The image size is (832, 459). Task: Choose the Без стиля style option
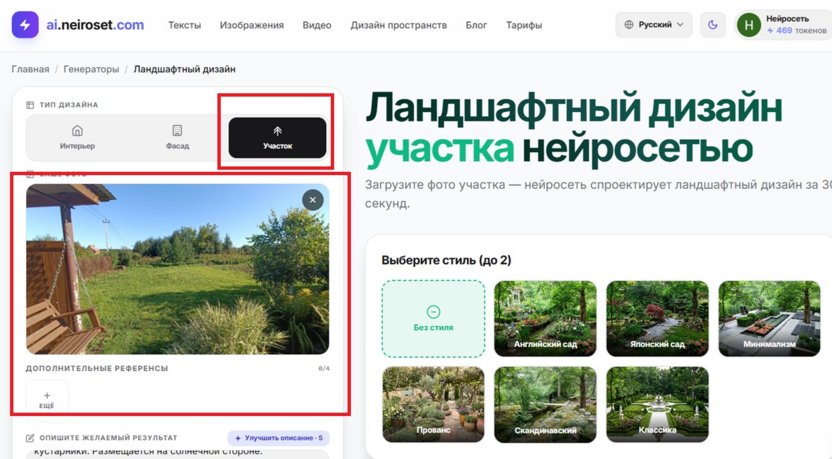pyautogui.click(x=433, y=318)
